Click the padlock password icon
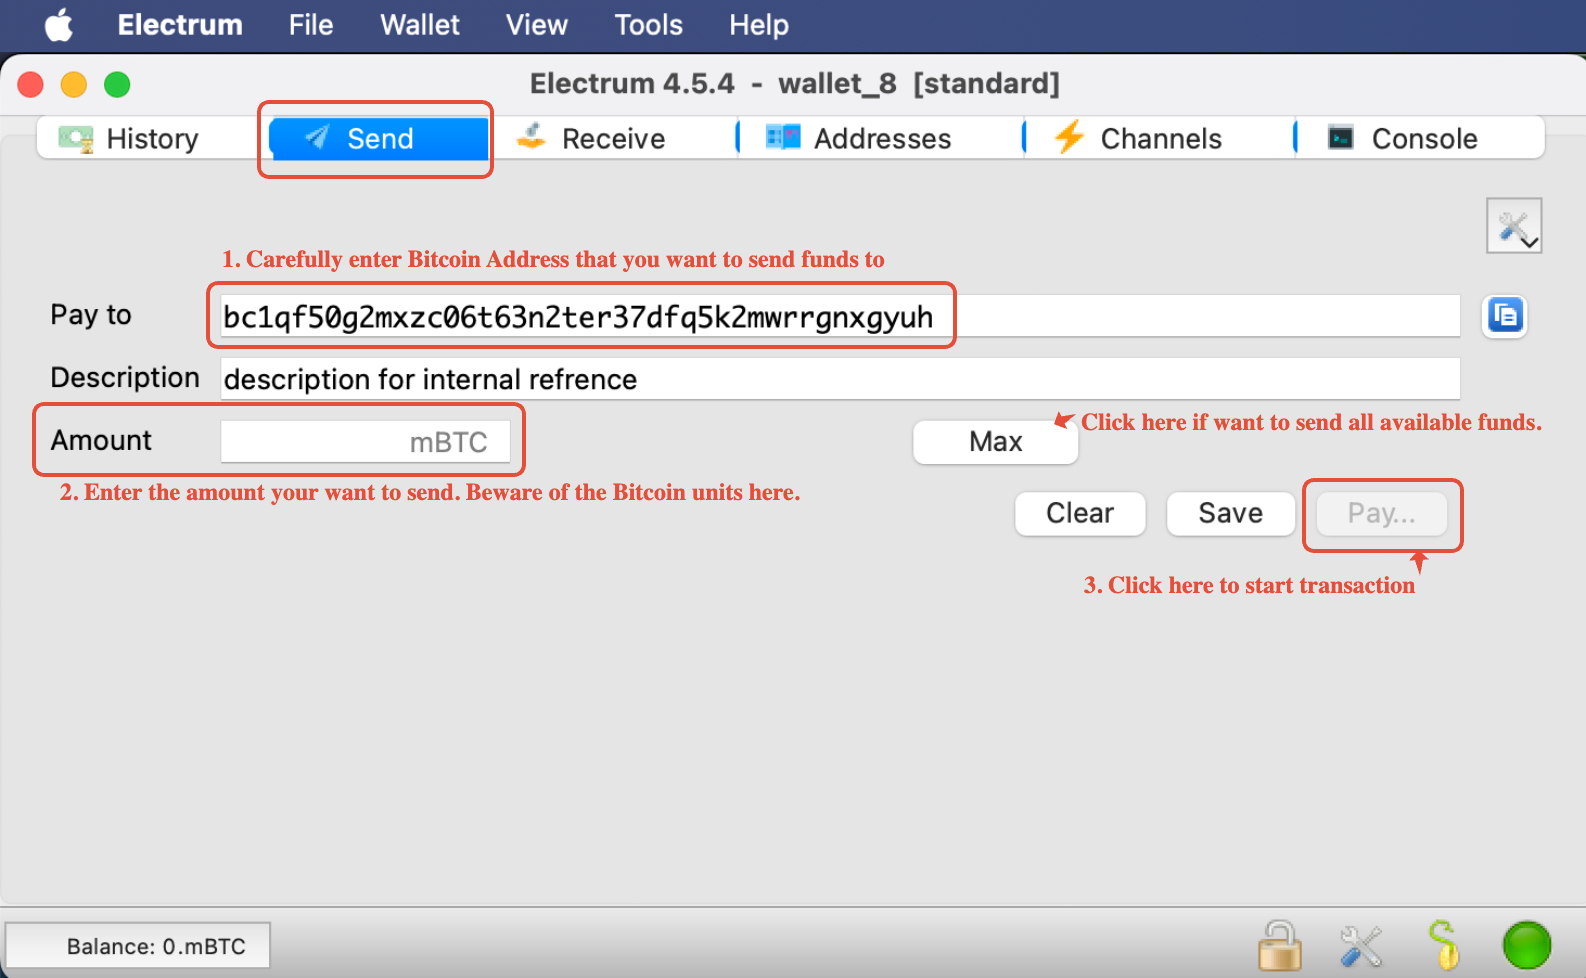 pos(1279,945)
